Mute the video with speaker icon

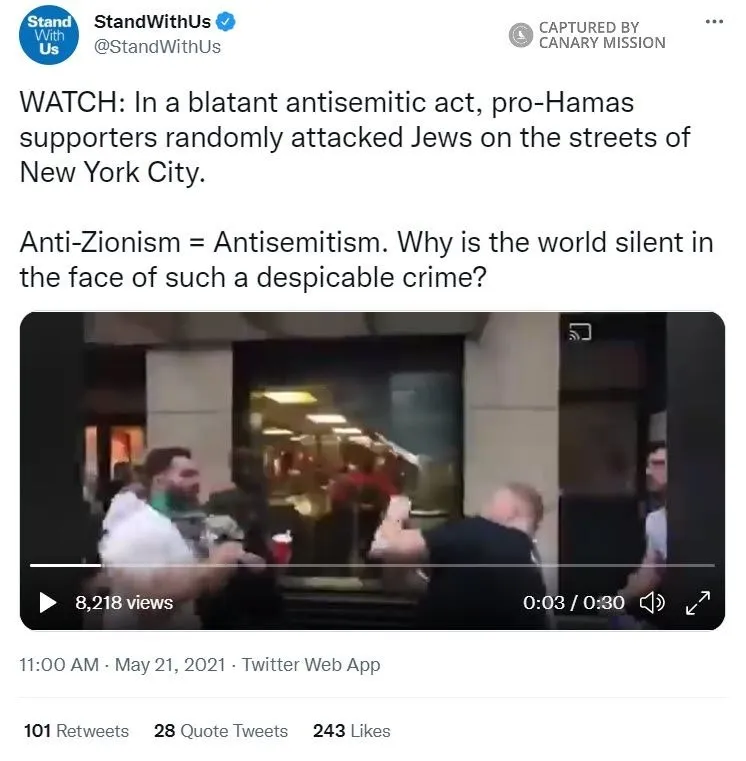click(652, 602)
